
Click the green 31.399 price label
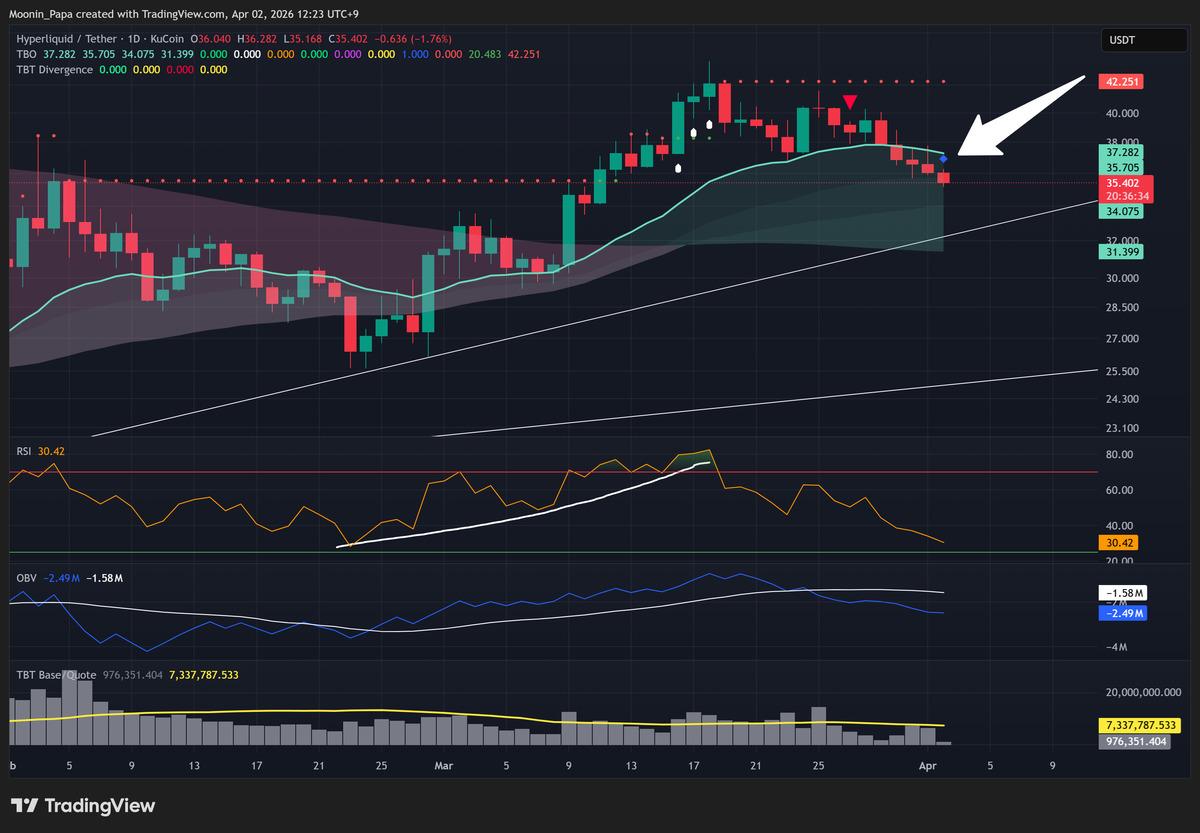[x=1121, y=252]
